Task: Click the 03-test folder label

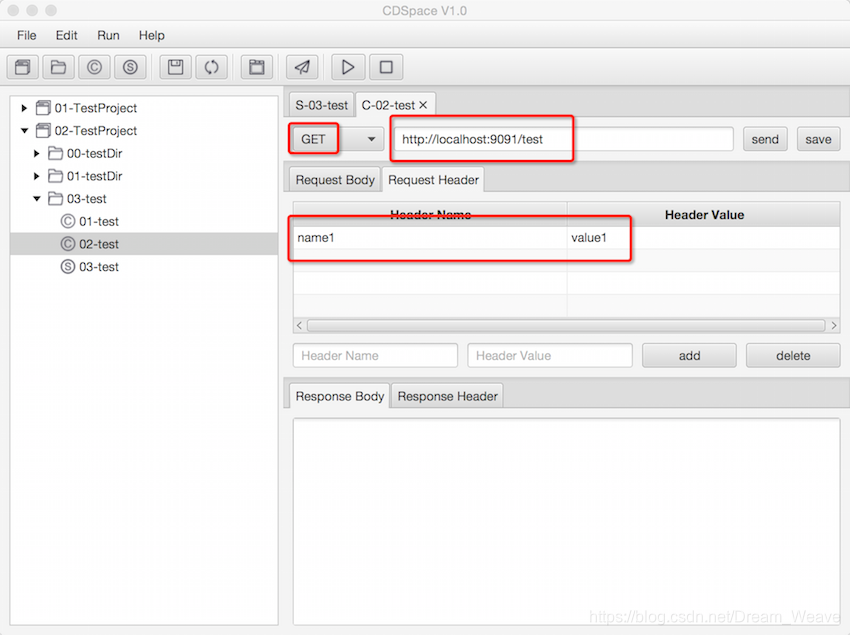Action: pos(87,199)
